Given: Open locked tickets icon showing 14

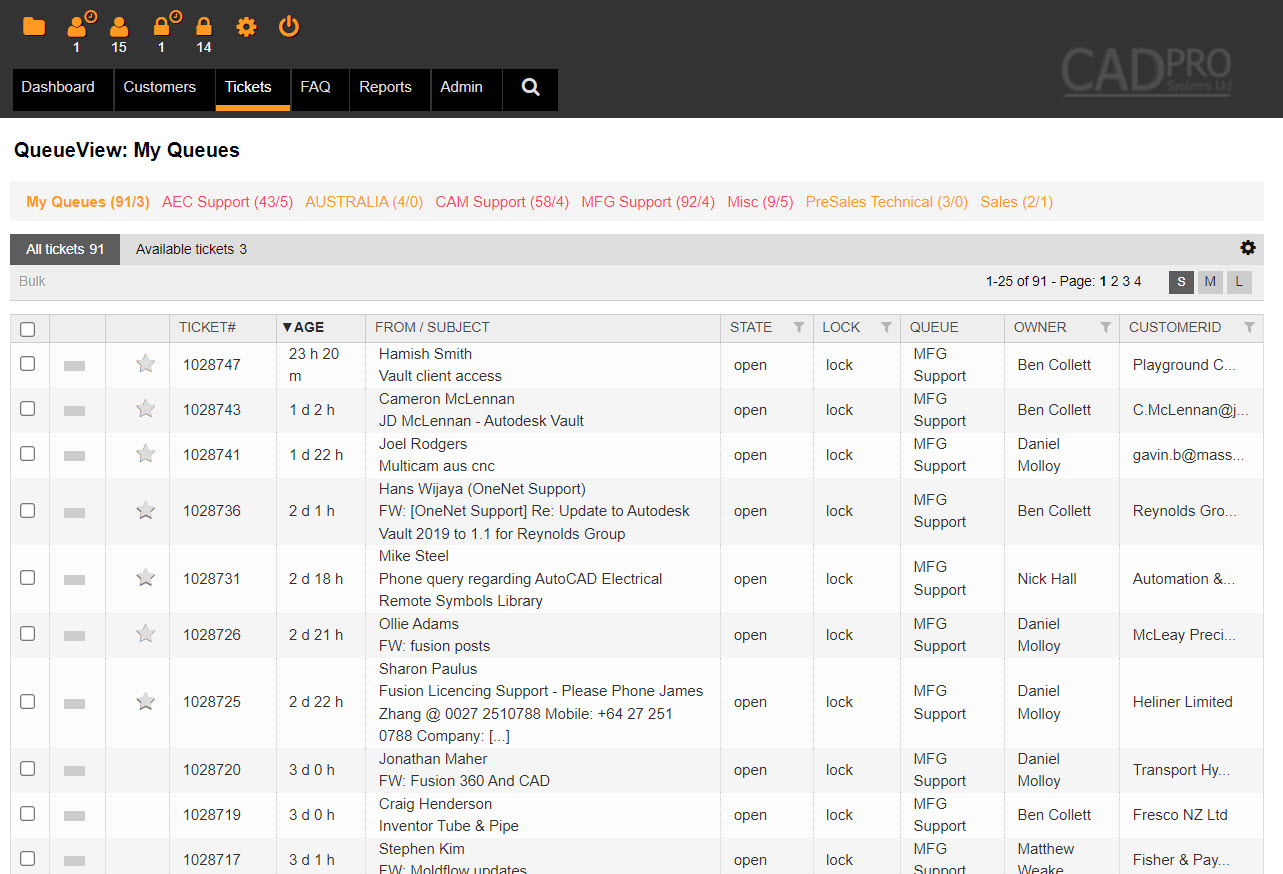Looking at the screenshot, I should click(204, 26).
